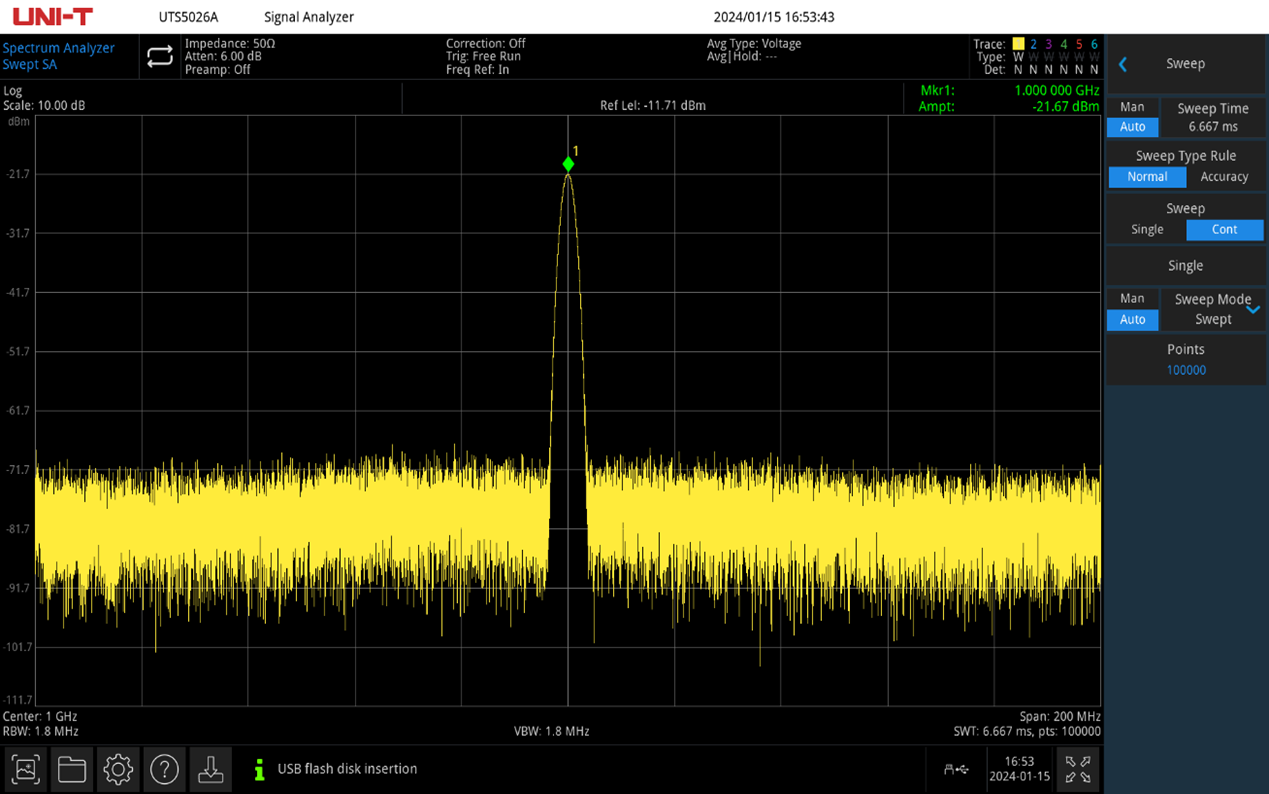Open system settings gear icon
This screenshot has height=794, width=1269.
point(118,769)
